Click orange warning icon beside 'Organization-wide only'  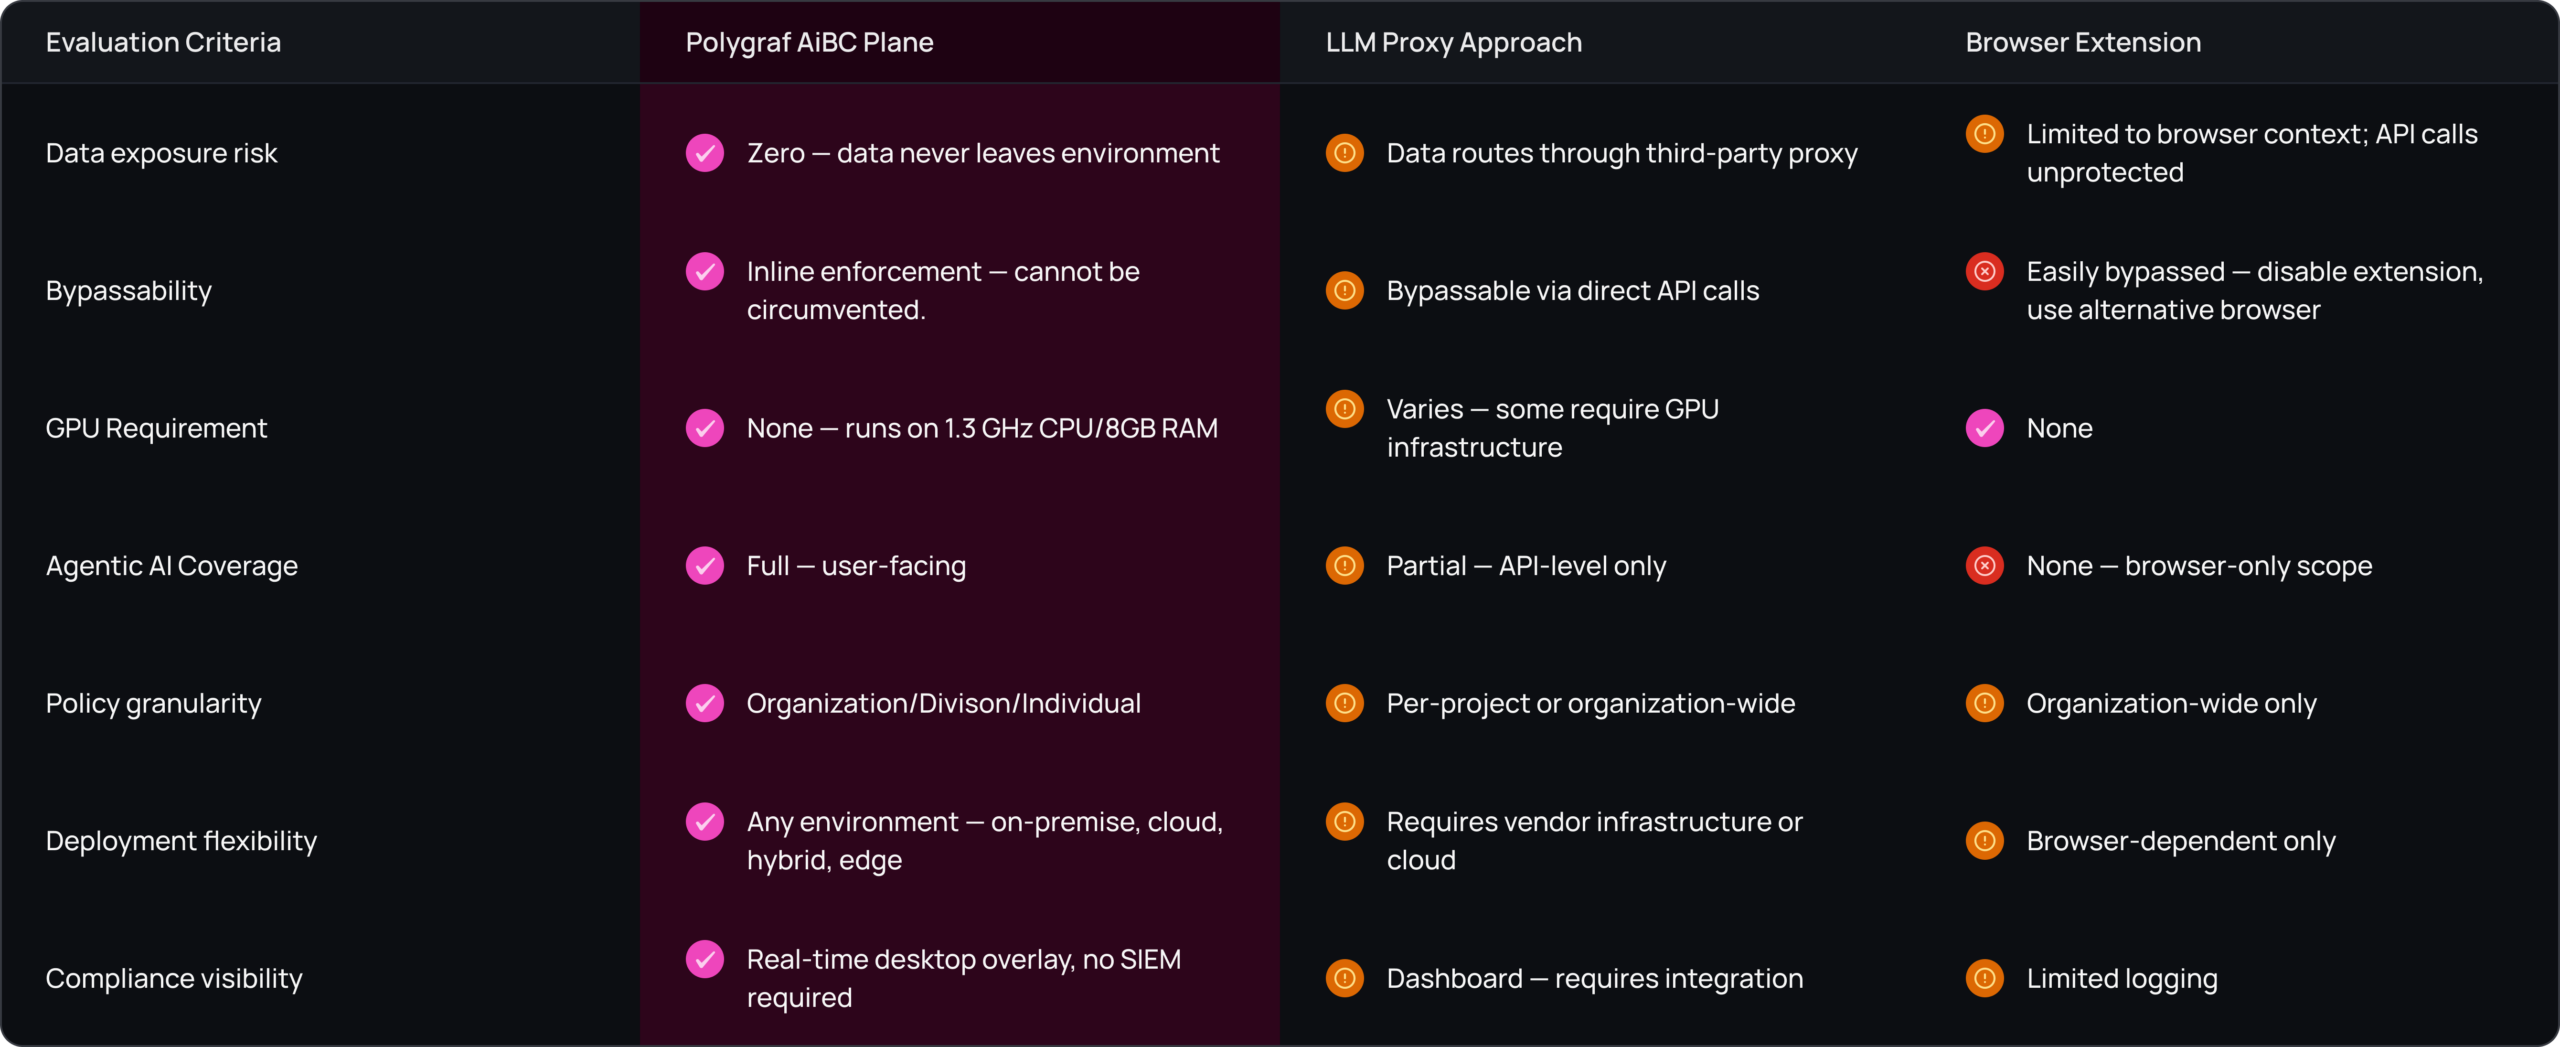pos(1985,703)
